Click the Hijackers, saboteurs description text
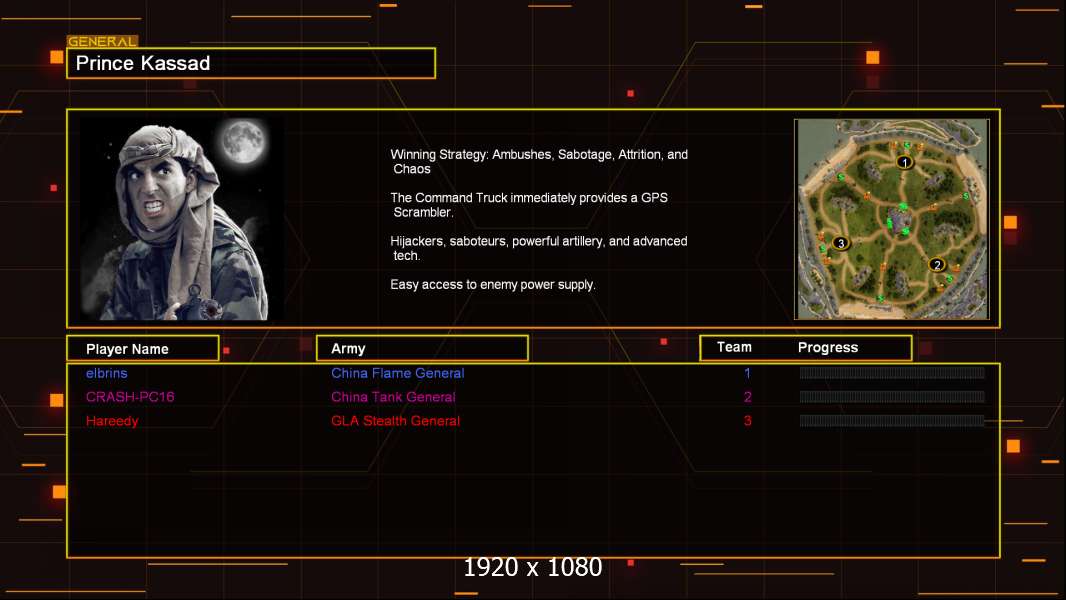Image resolution: width=1066 pixels, height=600 pixels. [538, 248]
